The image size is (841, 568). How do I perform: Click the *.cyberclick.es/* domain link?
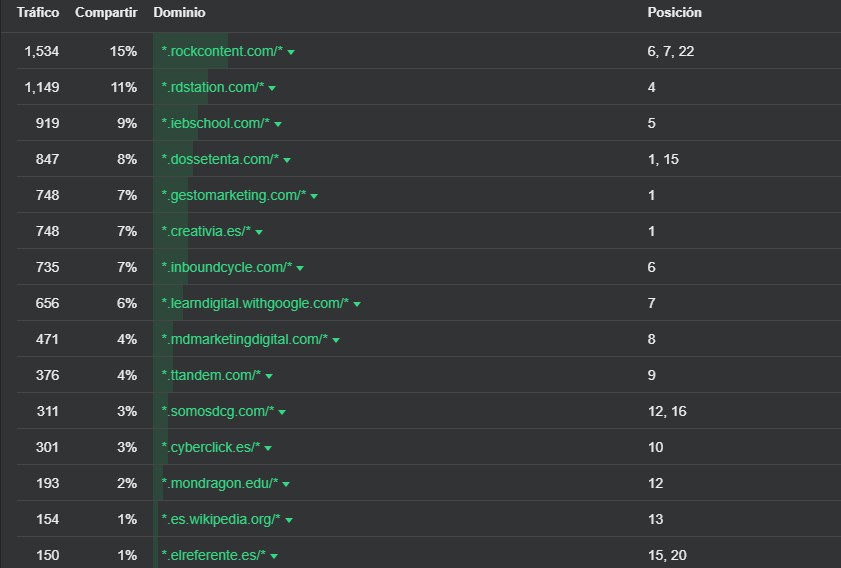(x=211, y=447)
